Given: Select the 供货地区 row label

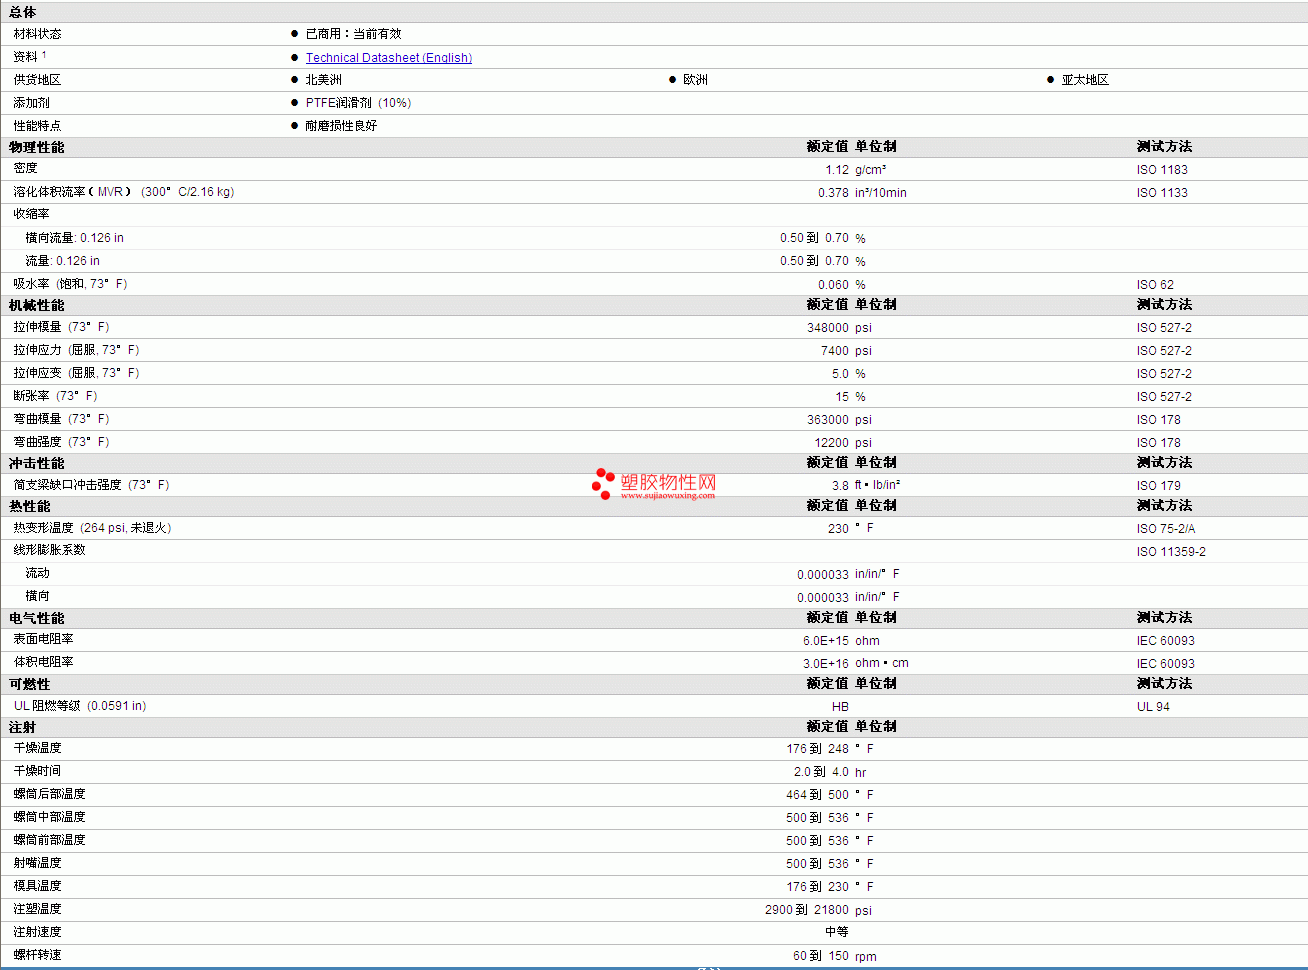Looking at the screenshot, I should (37, 80).
